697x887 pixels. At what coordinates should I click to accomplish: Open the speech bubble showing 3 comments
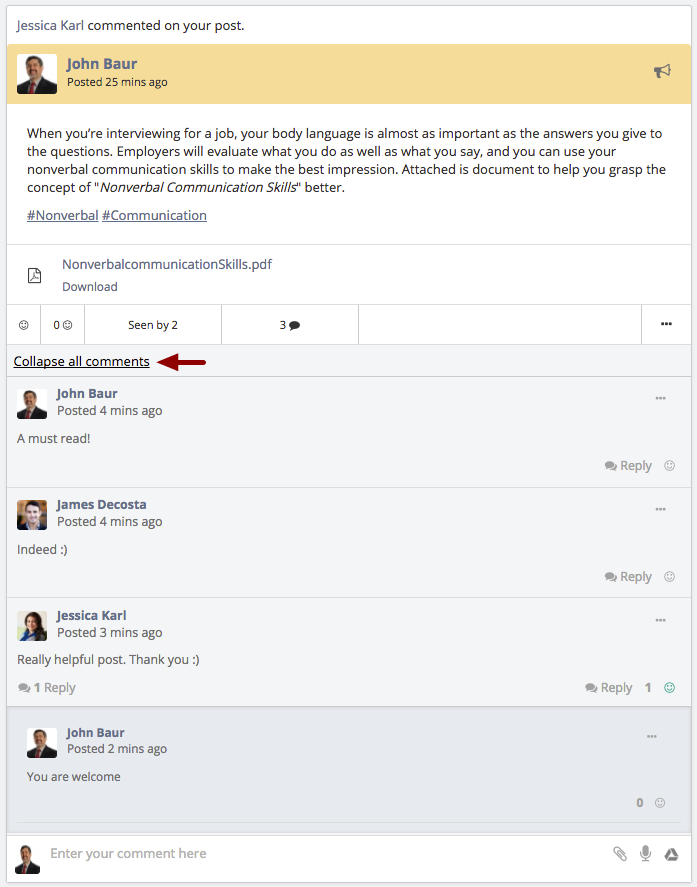pos(290,325)
